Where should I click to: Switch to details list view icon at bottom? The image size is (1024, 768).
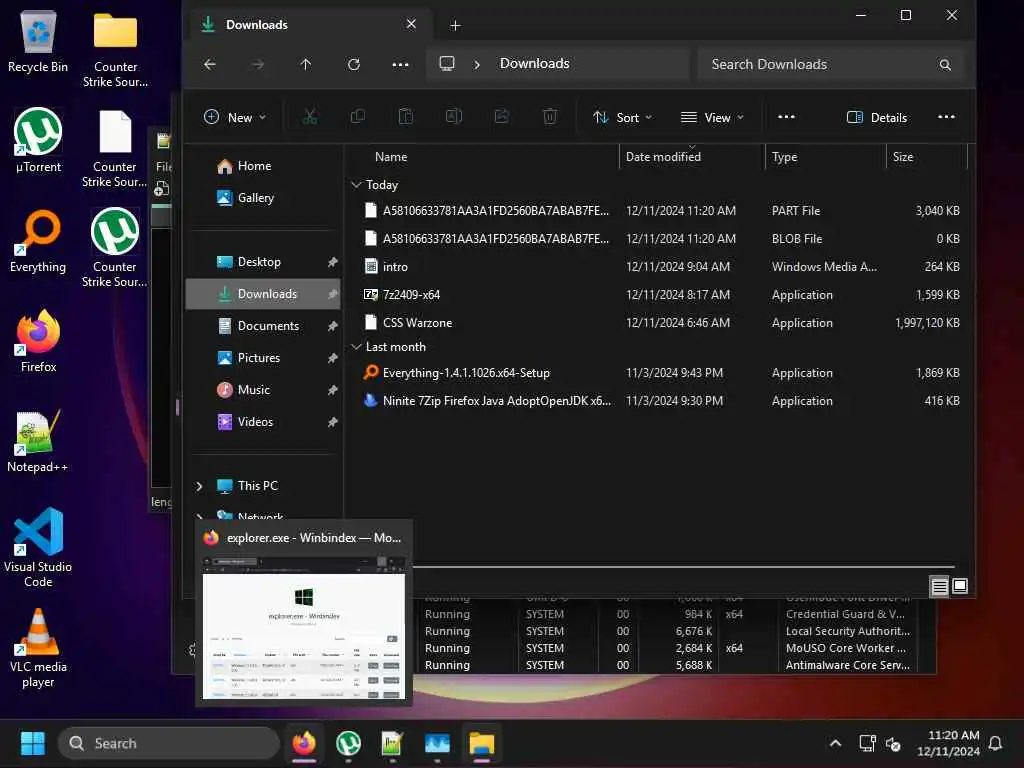940,586
